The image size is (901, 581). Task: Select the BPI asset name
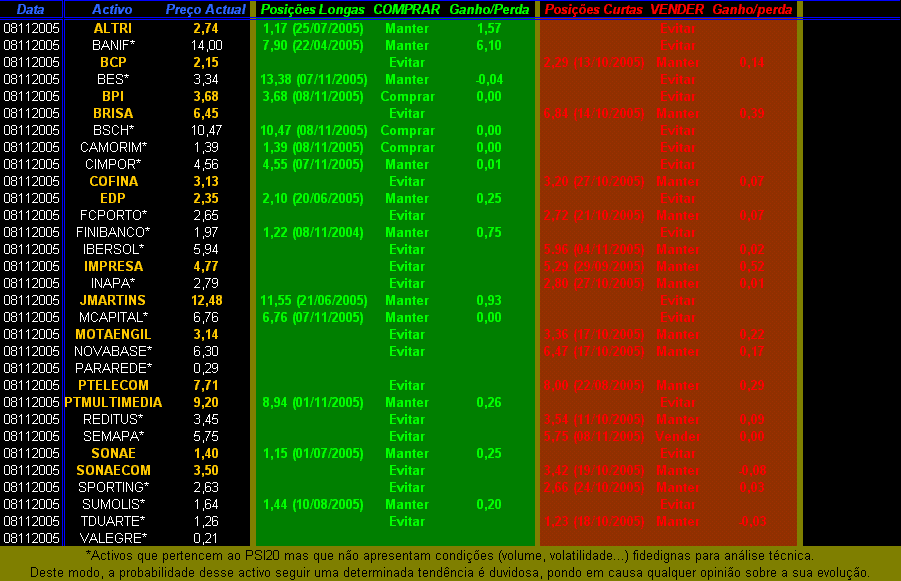pyautogui.click(x=113, y=96)
